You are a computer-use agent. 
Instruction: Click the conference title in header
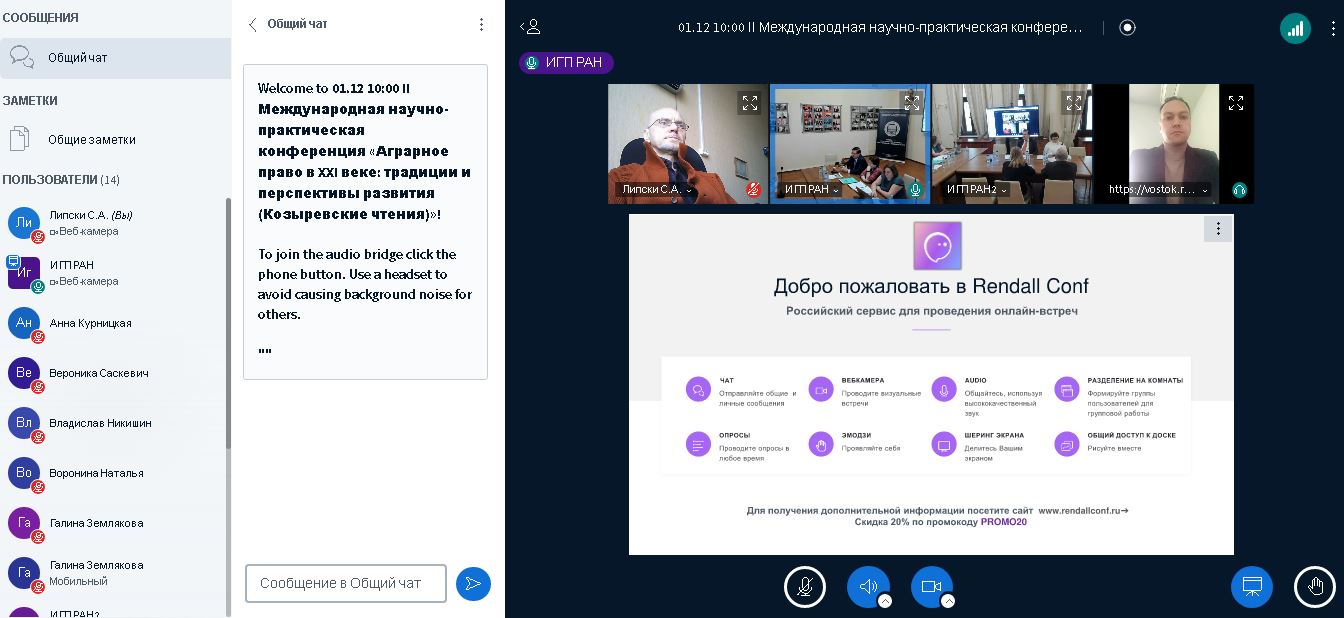point(880,27)
